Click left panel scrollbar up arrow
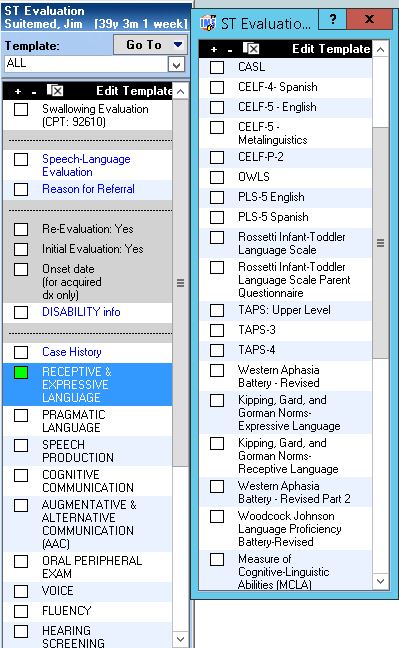 (x=180, y=92)
